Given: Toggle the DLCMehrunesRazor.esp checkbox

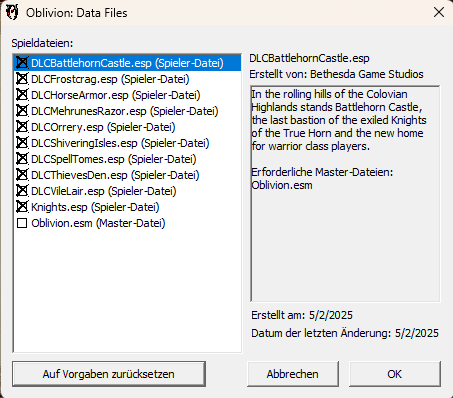Looking at the screenshot, I should pyautogui.click(x=22, y=111).
